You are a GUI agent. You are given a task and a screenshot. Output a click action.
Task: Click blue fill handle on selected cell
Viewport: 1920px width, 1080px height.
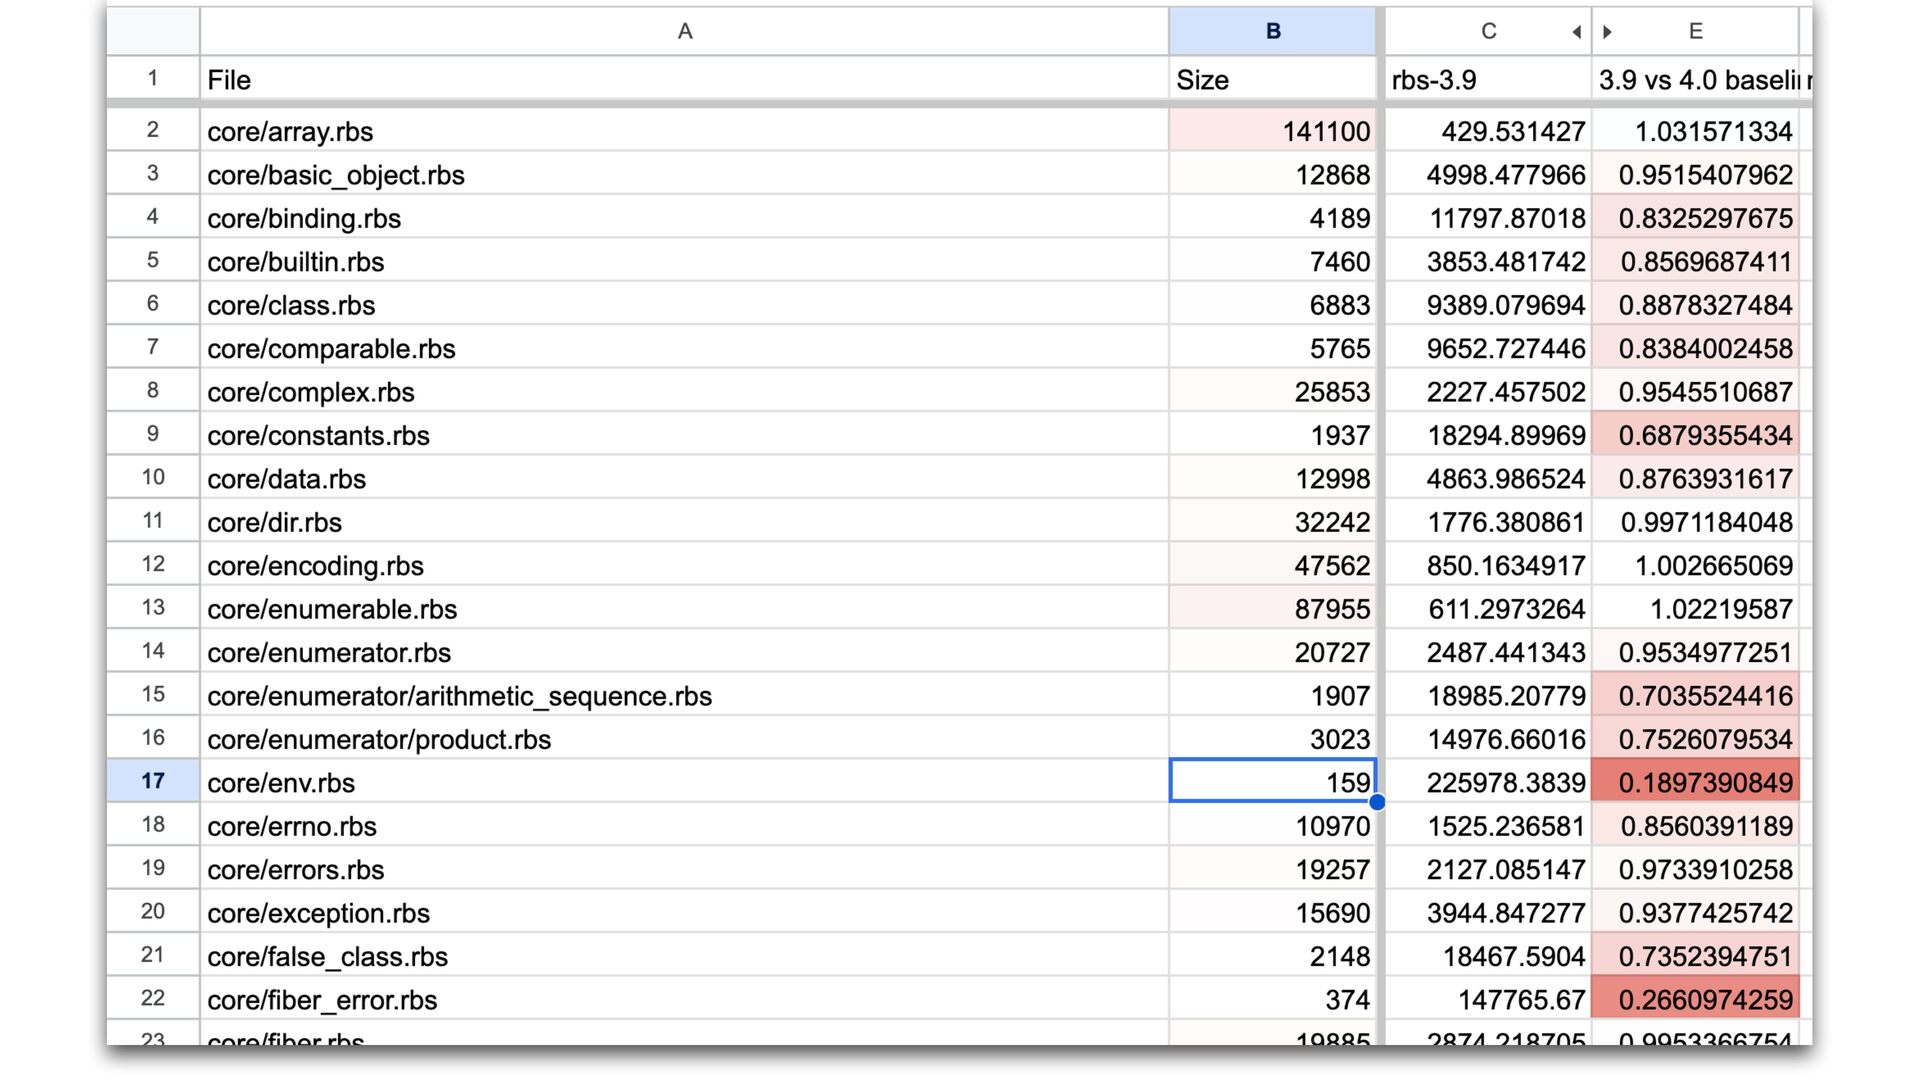click(x=1377, y=802)
